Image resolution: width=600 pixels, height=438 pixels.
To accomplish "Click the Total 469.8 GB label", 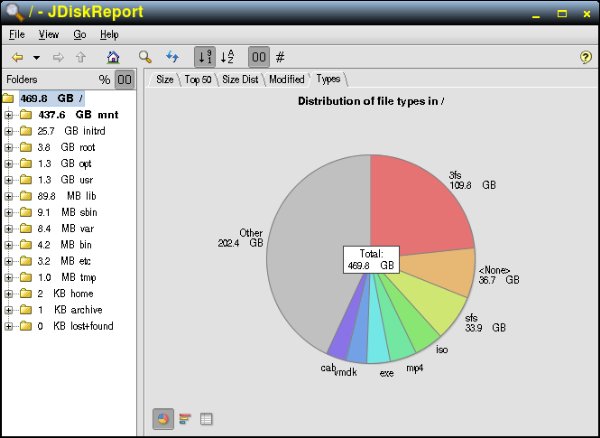I will point(371,260).
